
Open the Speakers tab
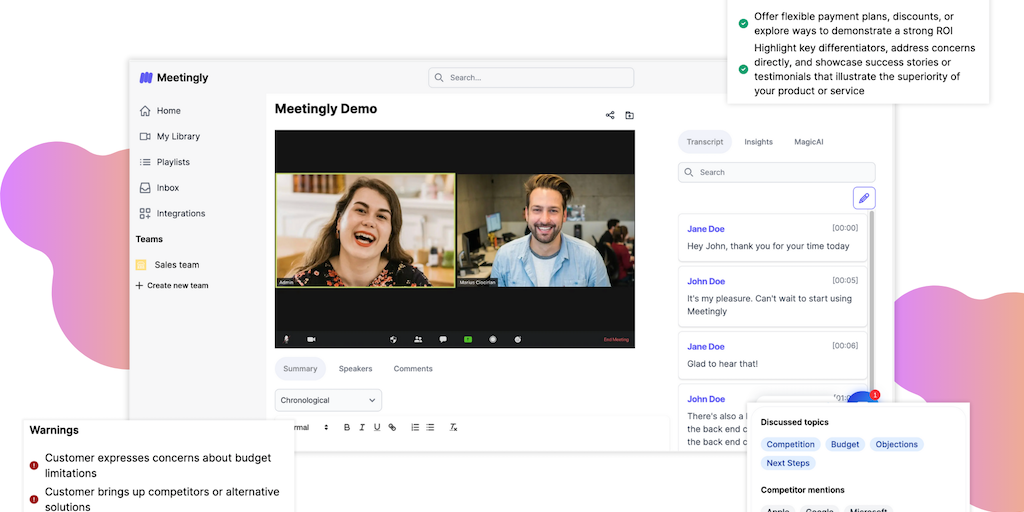tap(355, 369)
